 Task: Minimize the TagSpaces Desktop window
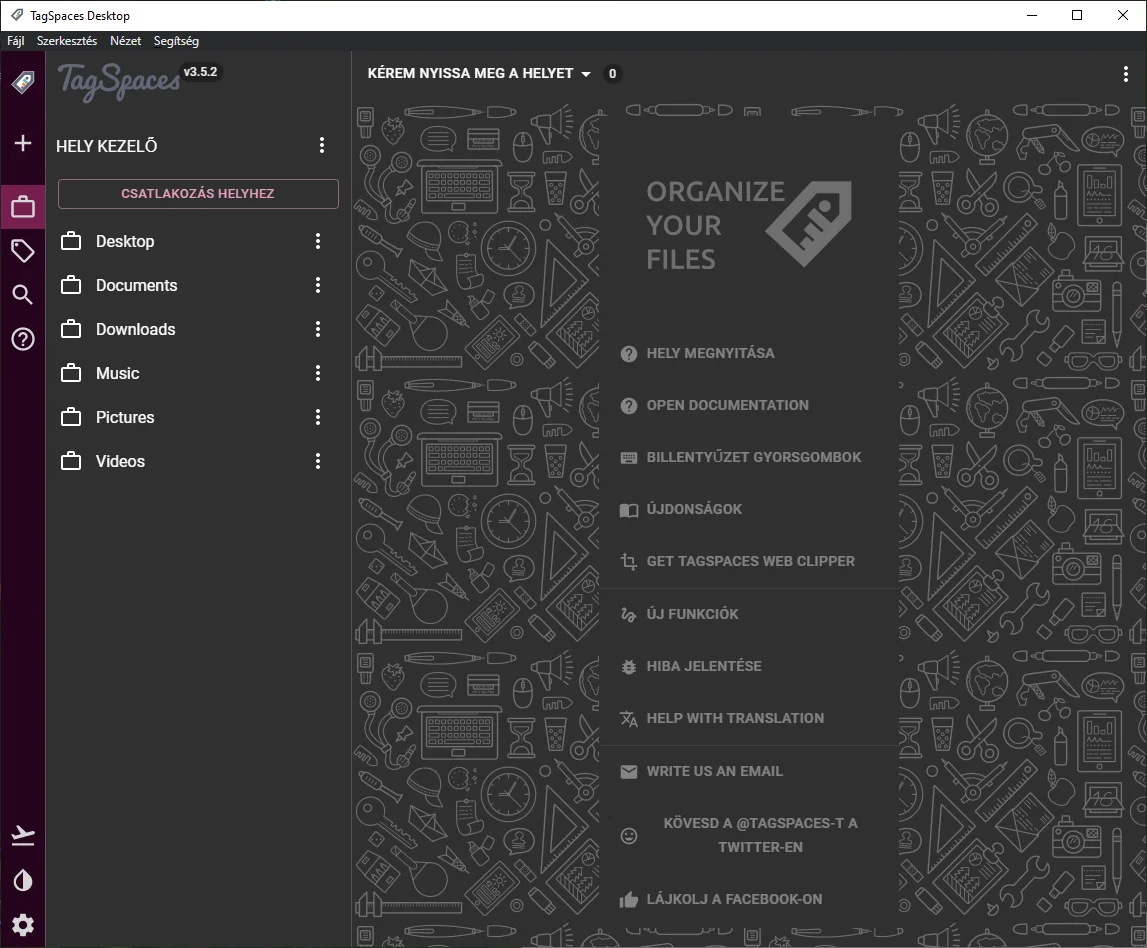coord(1031,15)
